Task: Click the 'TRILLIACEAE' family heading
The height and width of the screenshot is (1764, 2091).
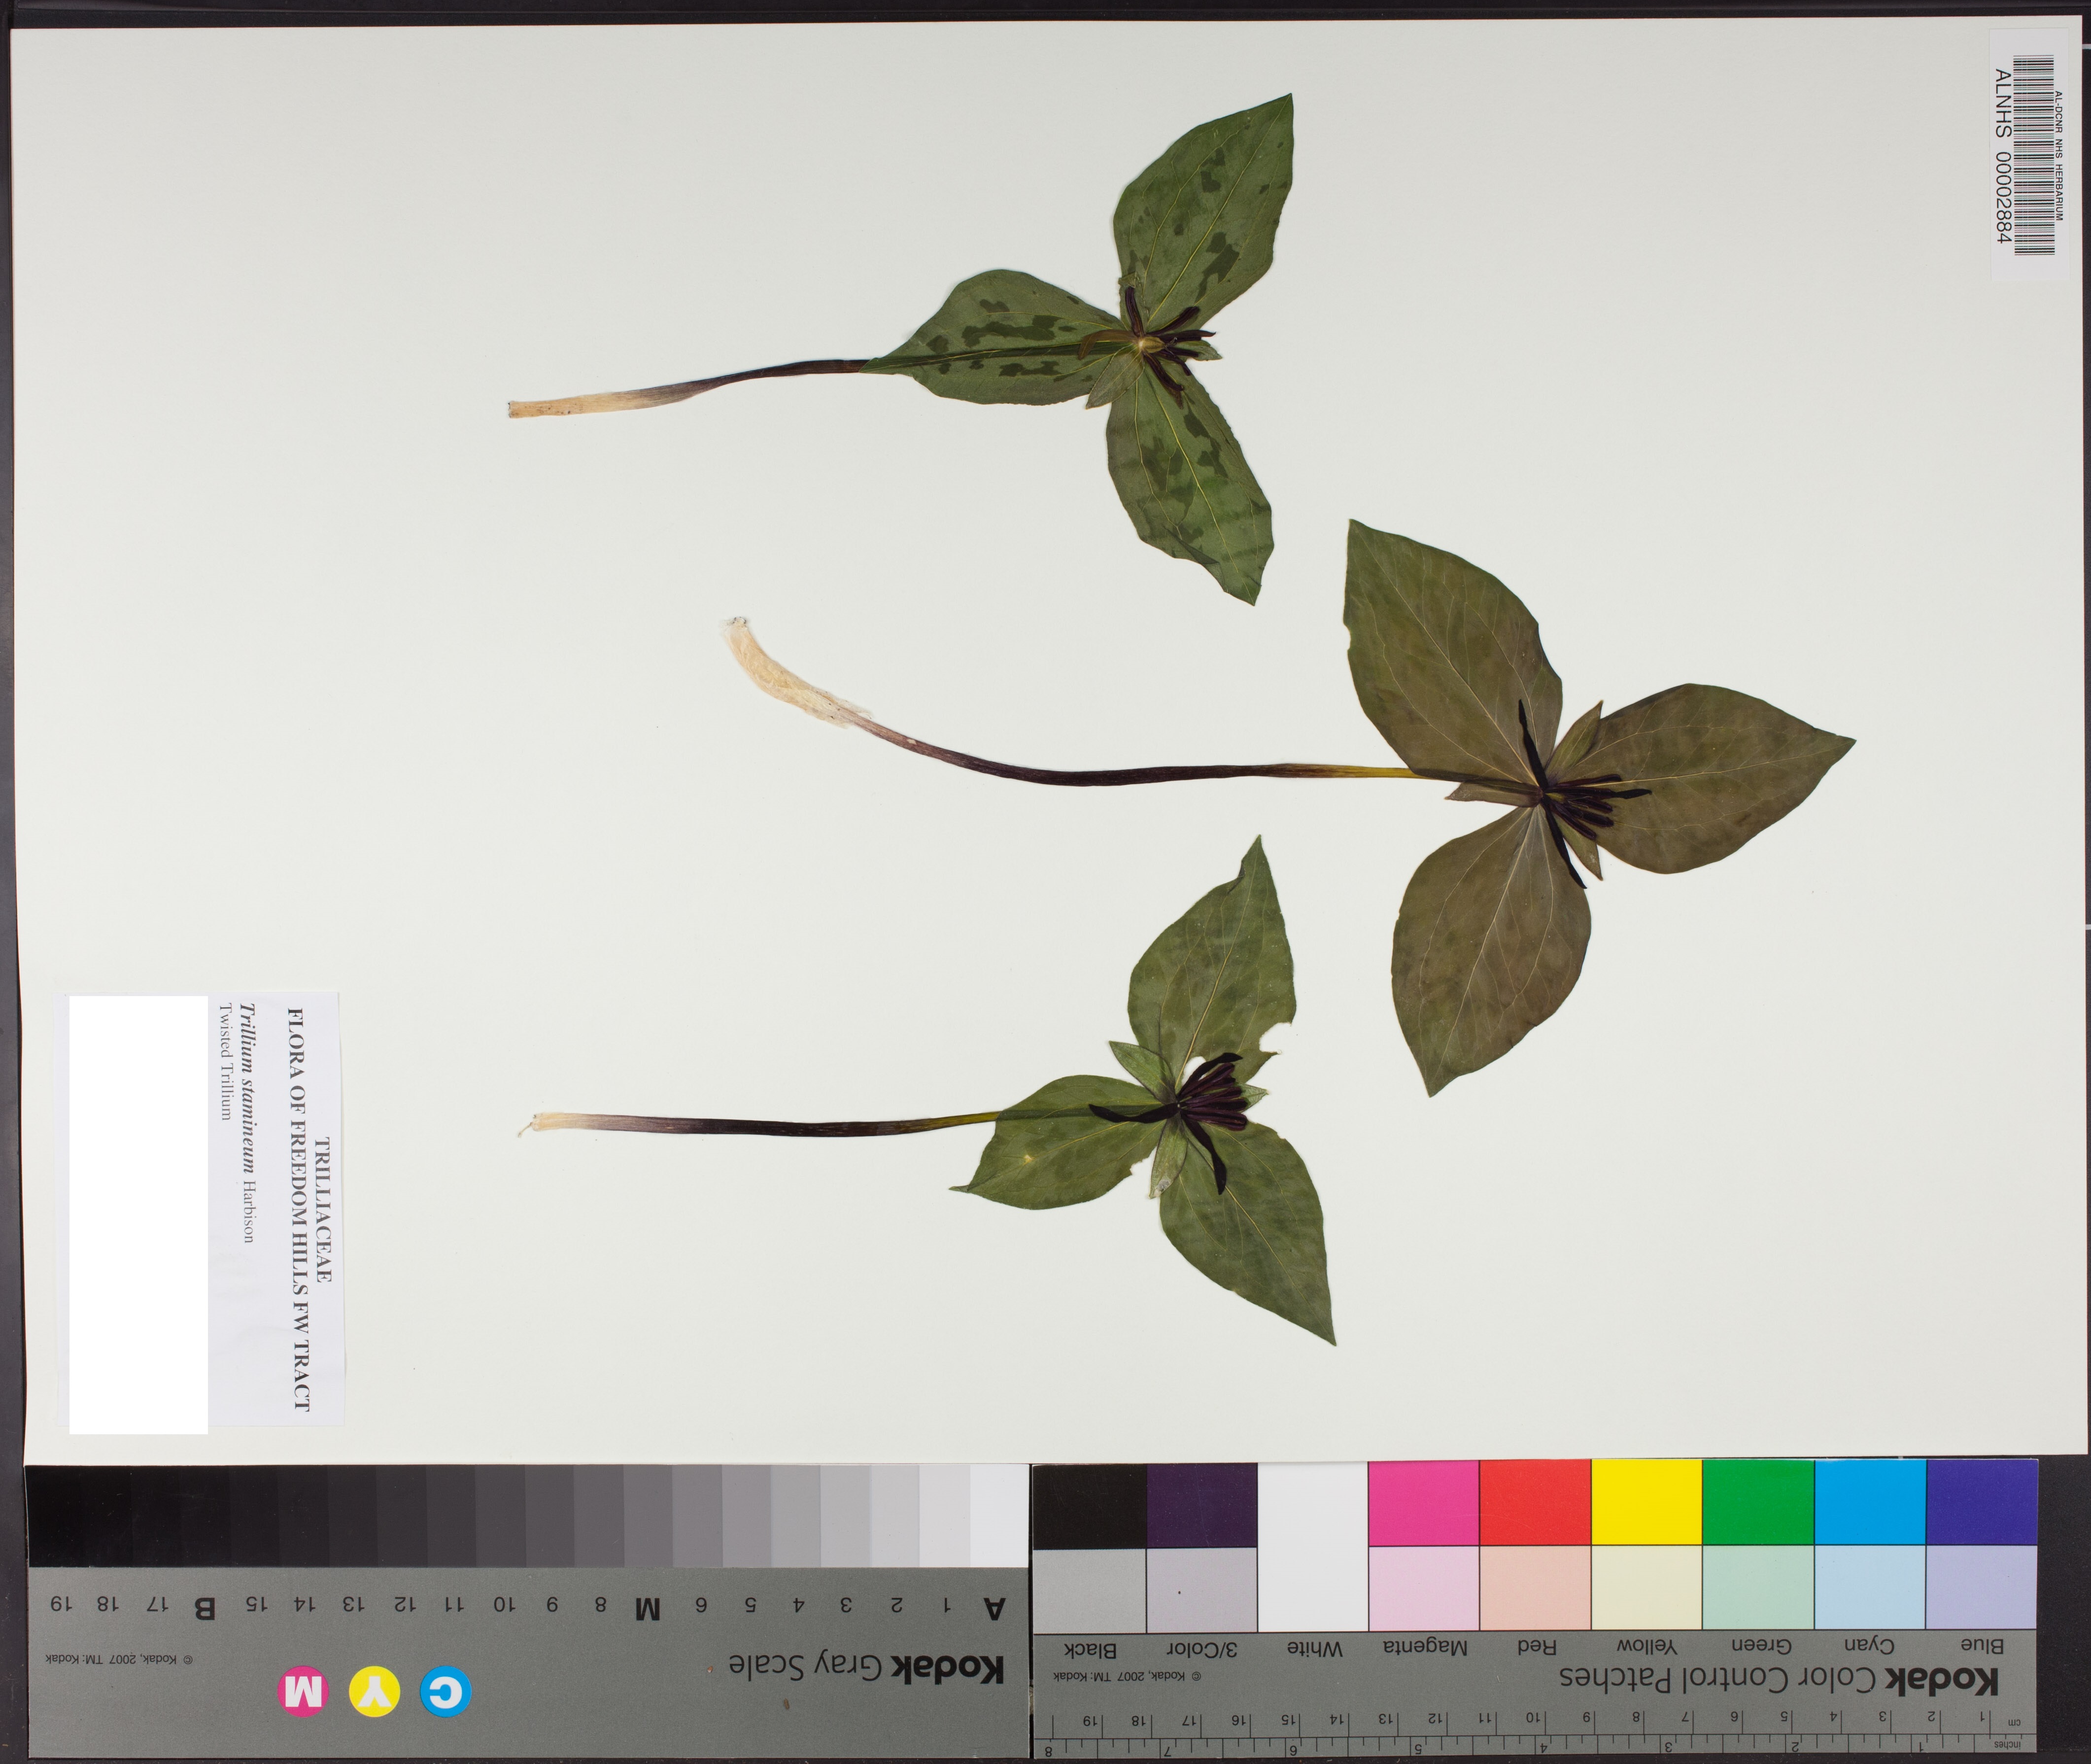Action: (x=323, y=1210)
